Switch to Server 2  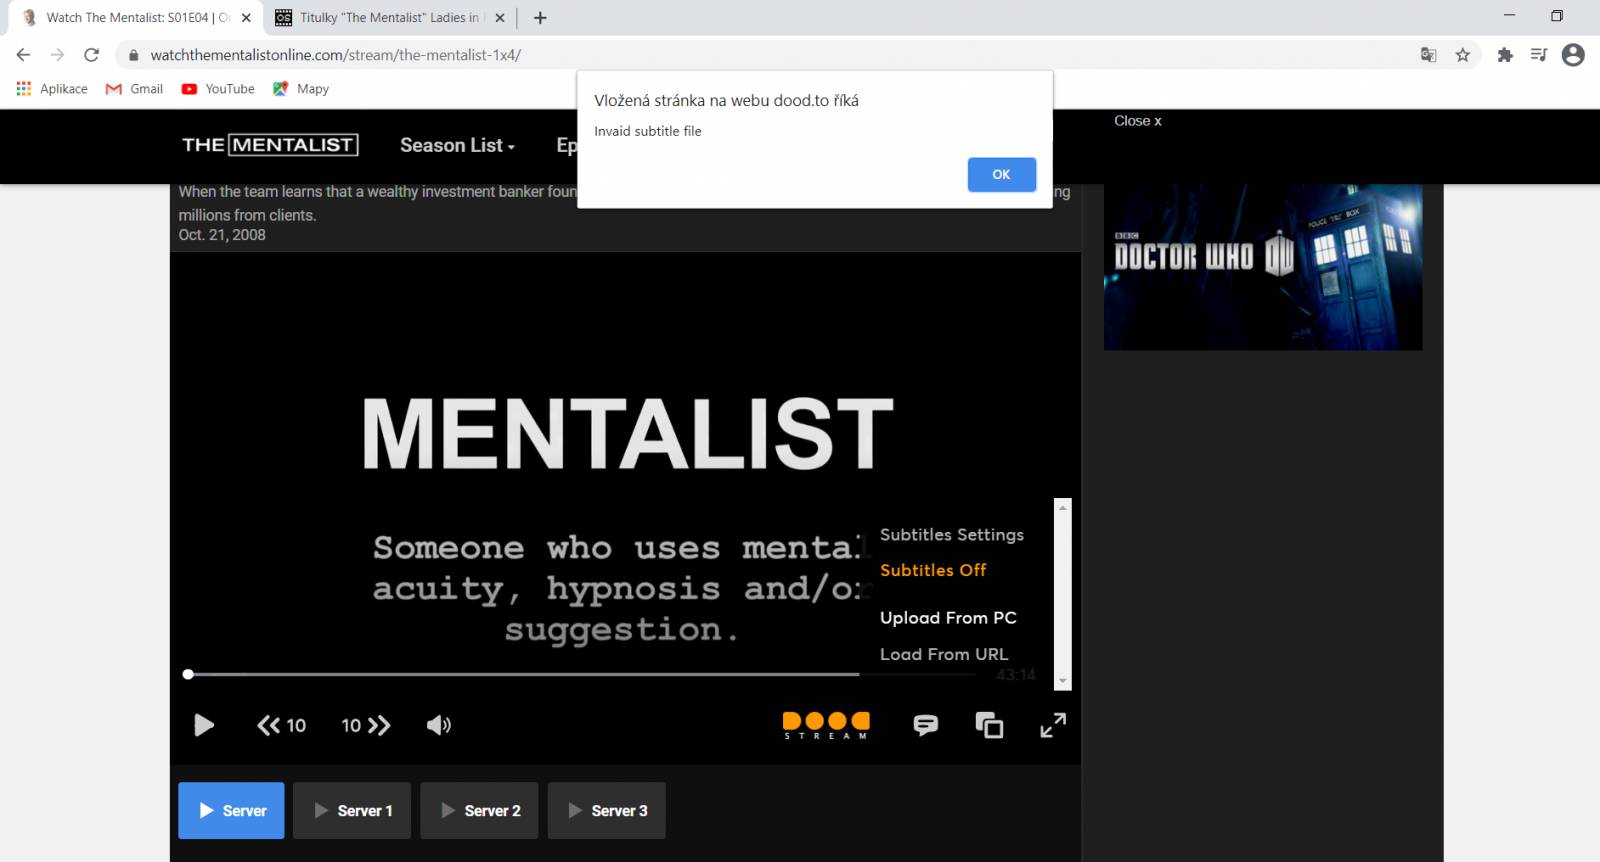click(479, 810)
